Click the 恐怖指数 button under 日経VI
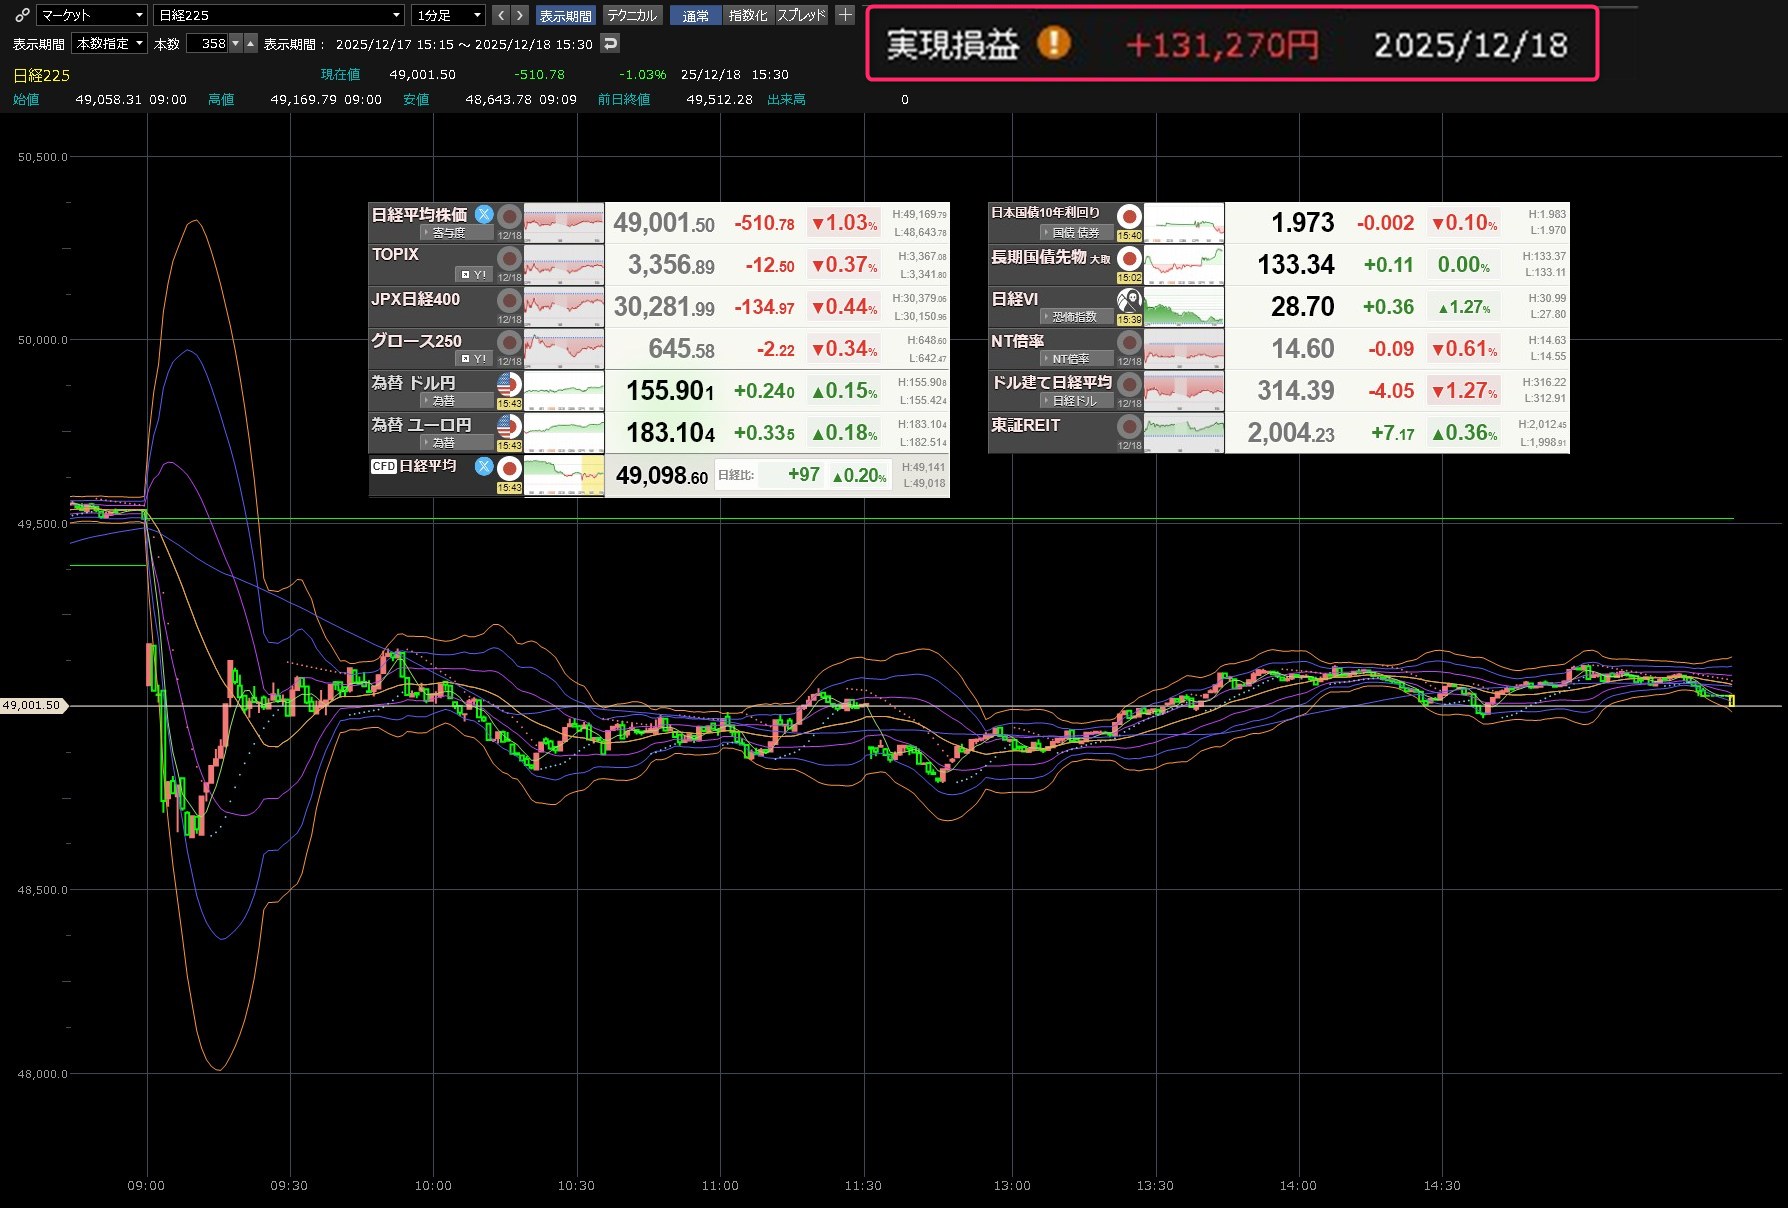 [1074, 317]
